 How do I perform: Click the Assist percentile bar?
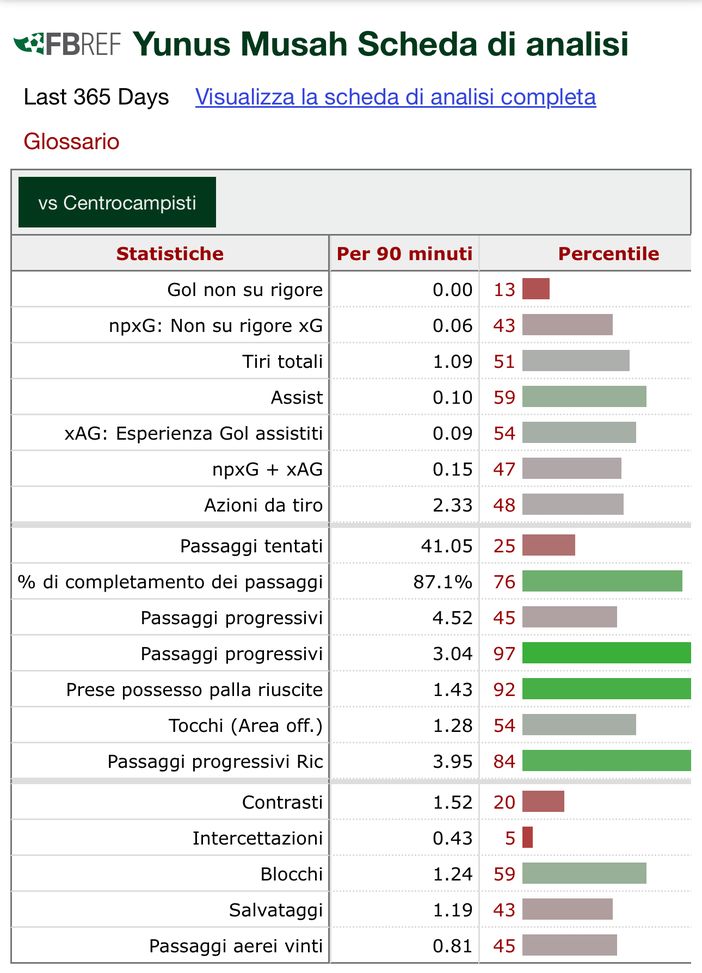click(584, 397)
